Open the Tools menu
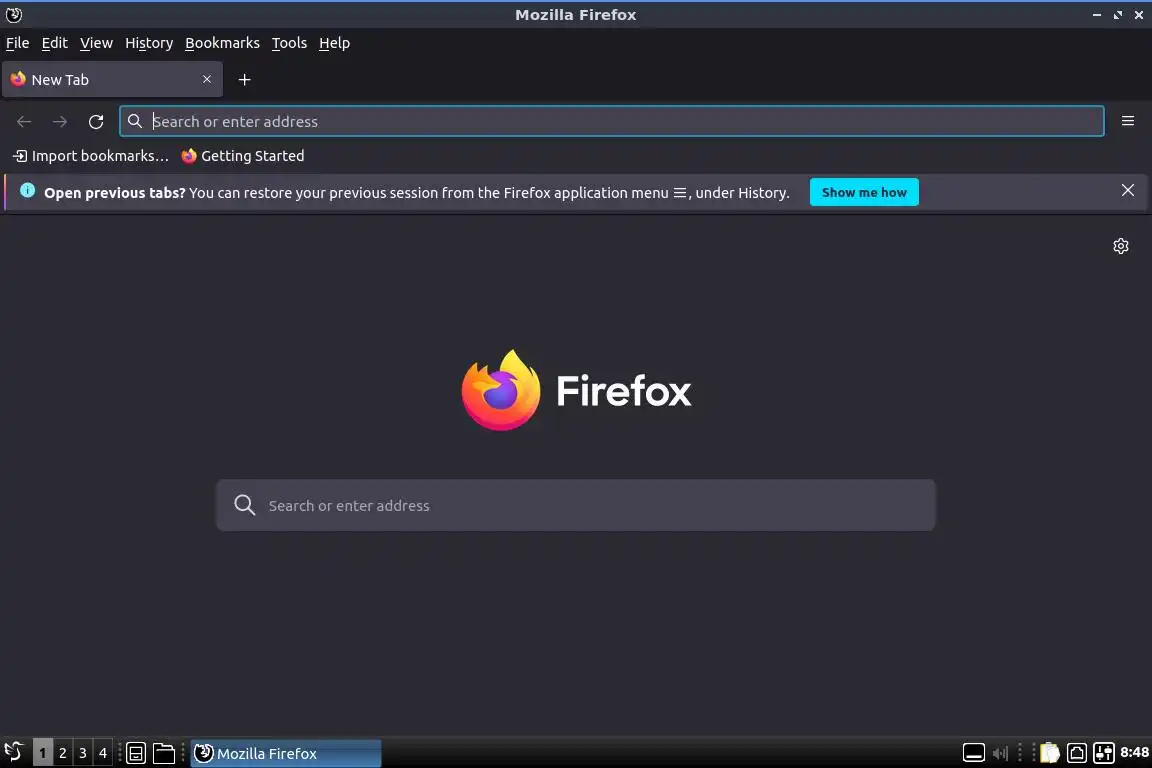Image resolution: width=1152 pixels, height=768 pixels. coord(289,43)
